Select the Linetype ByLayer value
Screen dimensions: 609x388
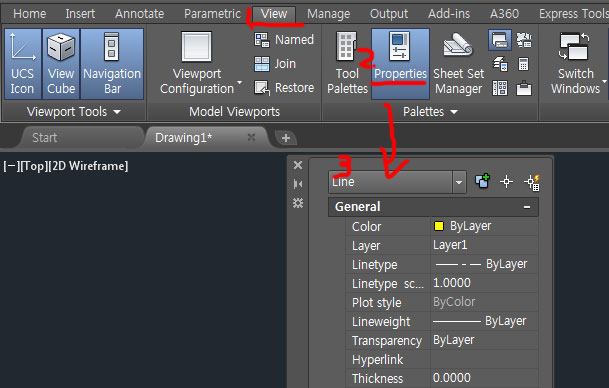pos(484,264)
